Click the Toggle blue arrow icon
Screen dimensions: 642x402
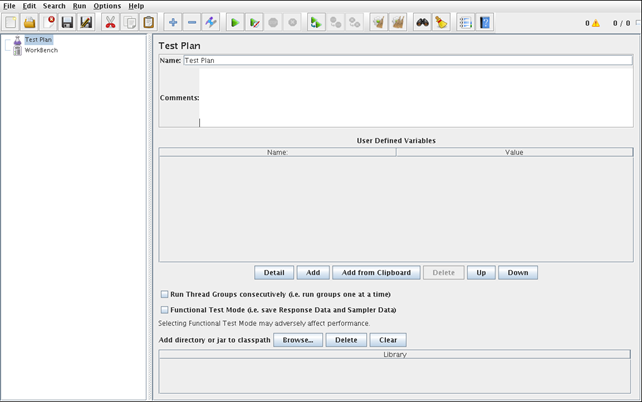click(x=211, y=22)
